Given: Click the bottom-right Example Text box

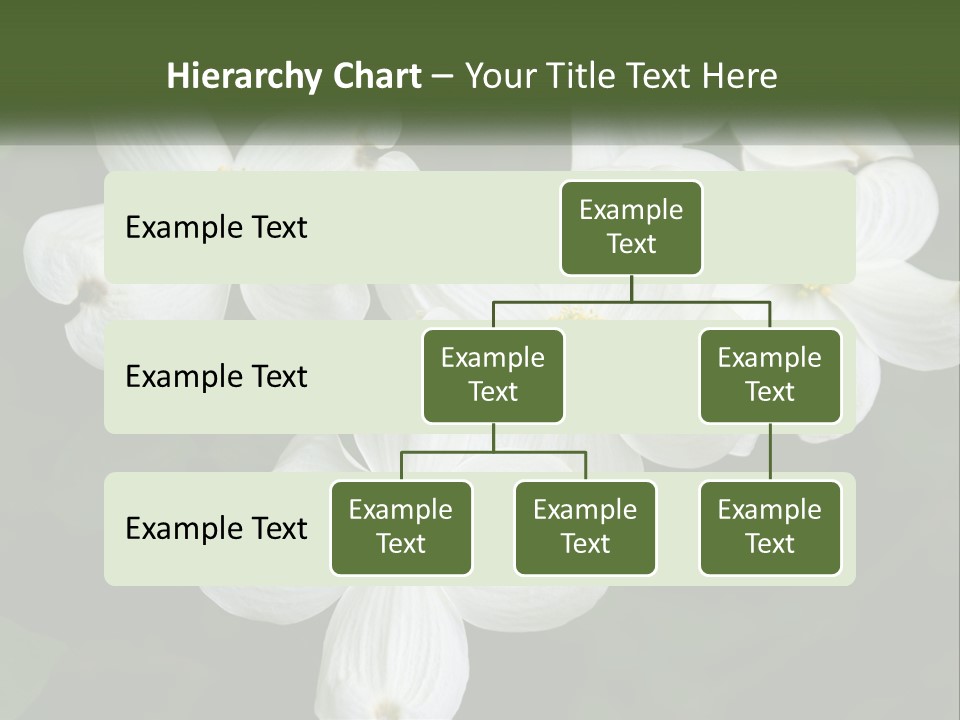Looking at the screenshot, I should (x=770, y=527).
